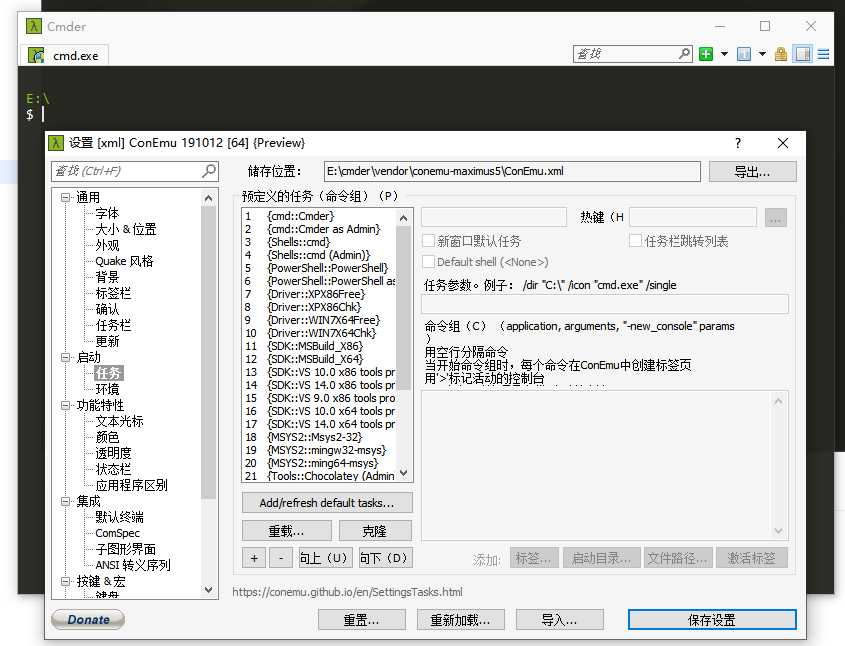Open the SettingsTasks.html help link
The height and width of the screenshot is (646, 845).
[347, 592]
